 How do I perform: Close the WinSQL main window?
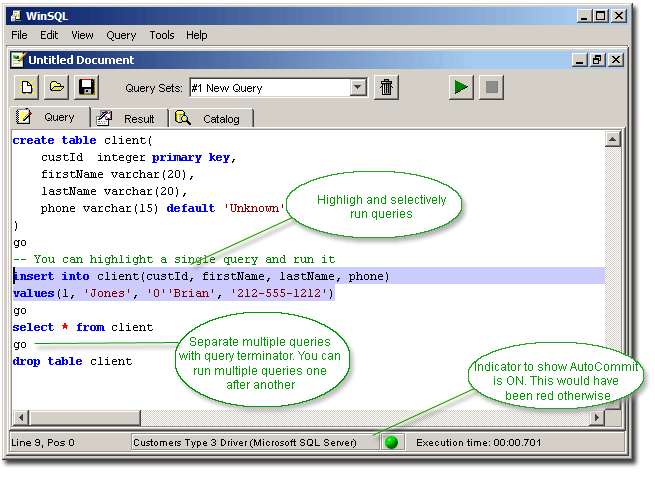619,16
